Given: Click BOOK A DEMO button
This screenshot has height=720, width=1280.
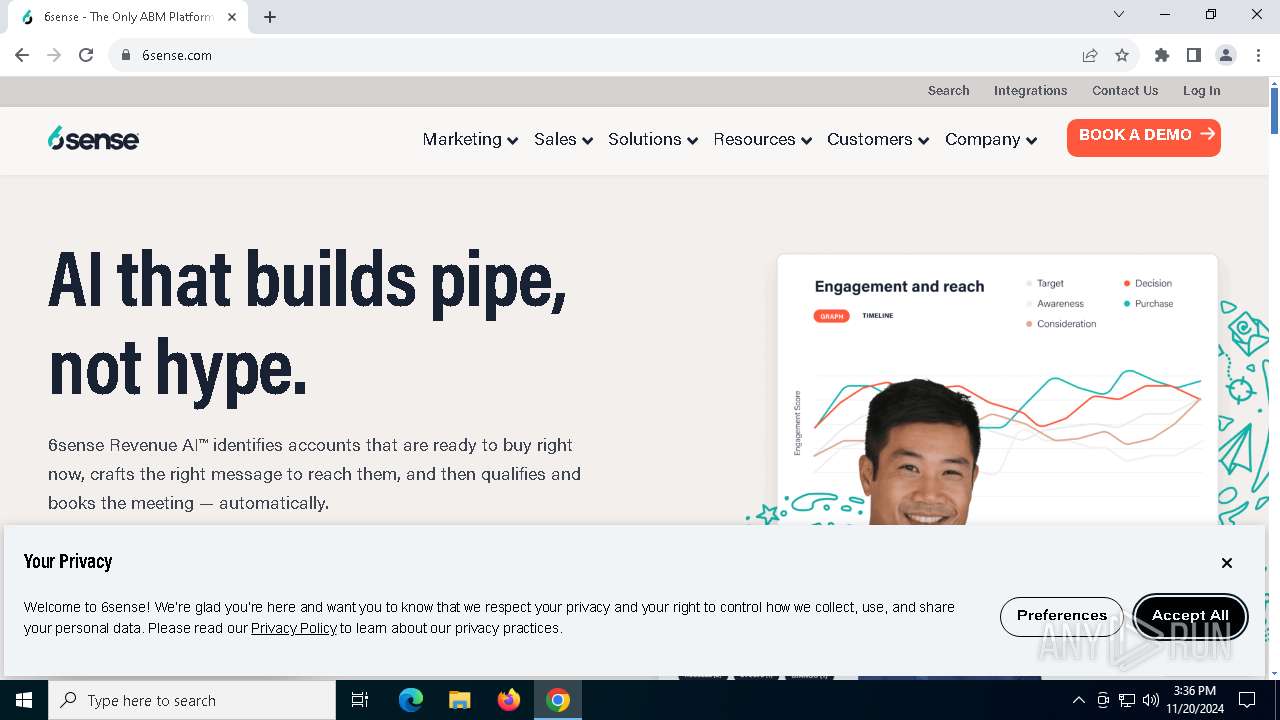Looking at the screenshot, I should click(x=1144, y=137).
